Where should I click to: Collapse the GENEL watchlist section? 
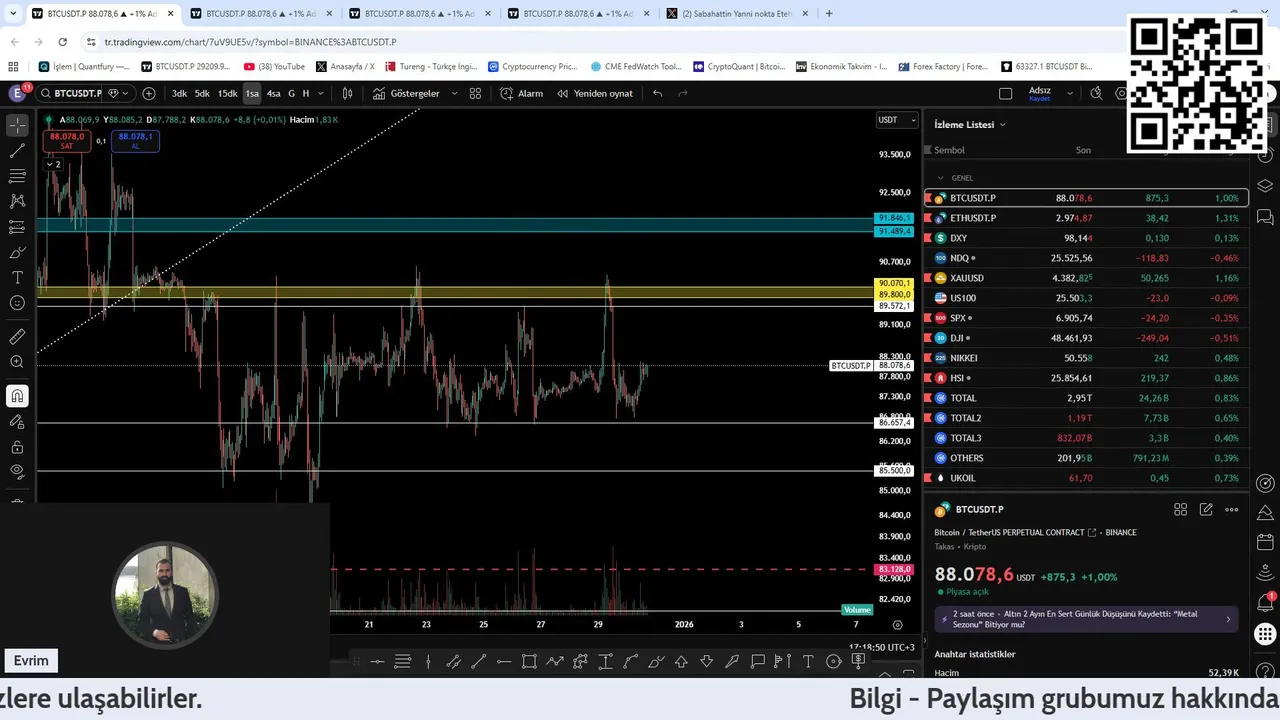click(x=940, y=178)
